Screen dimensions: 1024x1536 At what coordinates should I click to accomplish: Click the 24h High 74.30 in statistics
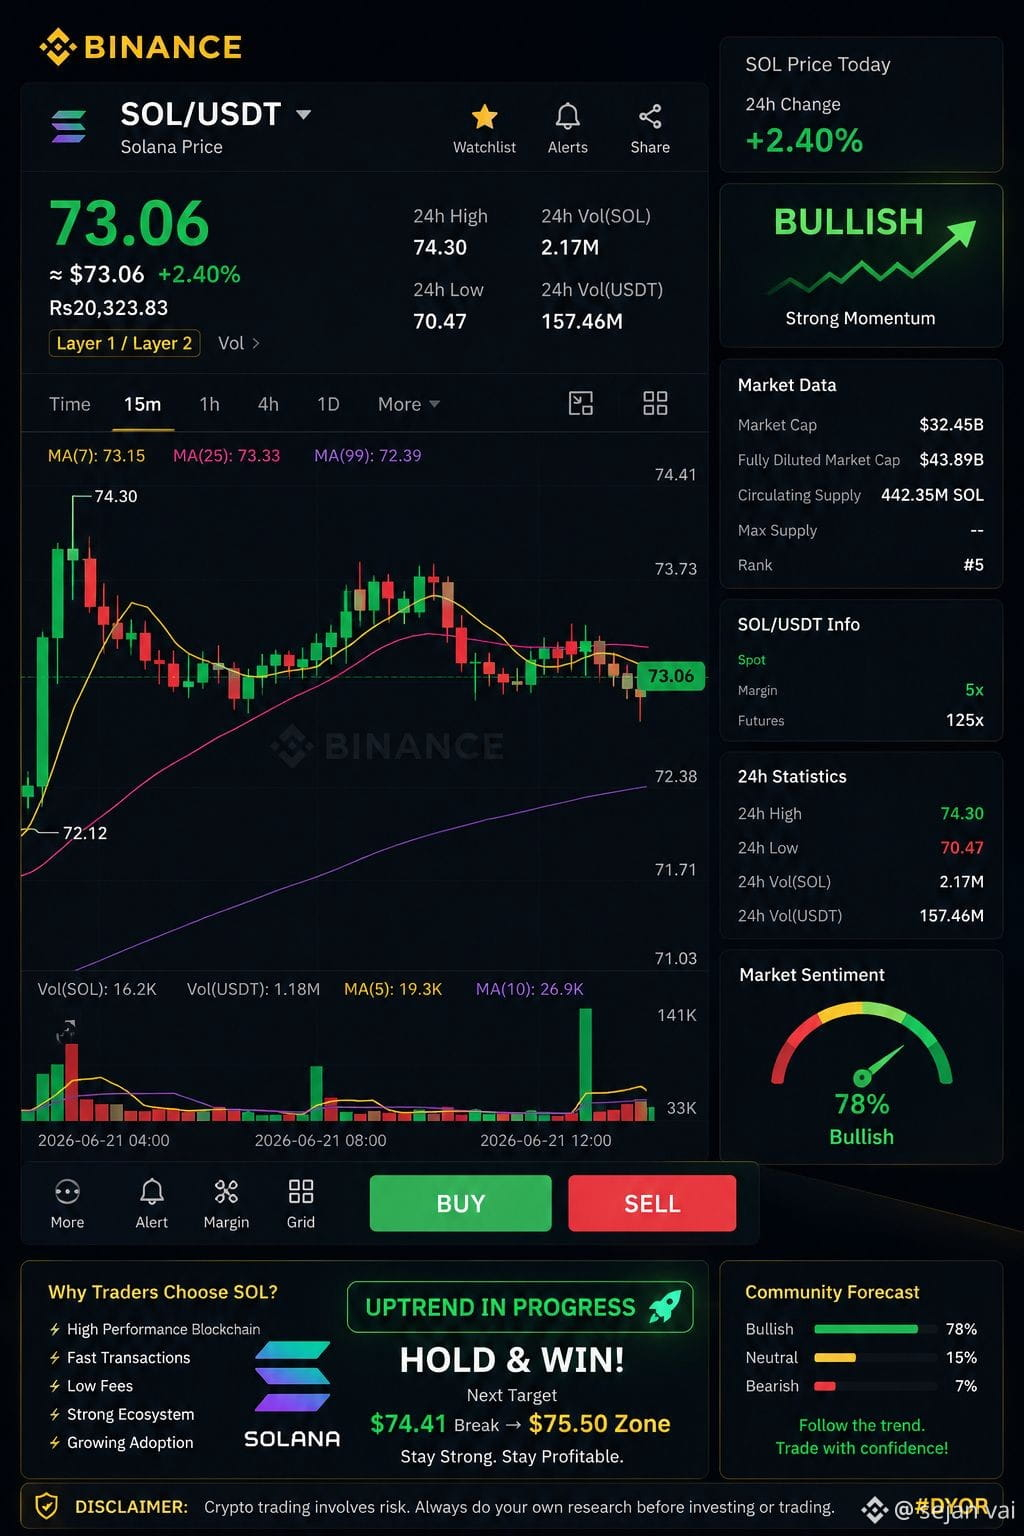(x=860, y=814)
